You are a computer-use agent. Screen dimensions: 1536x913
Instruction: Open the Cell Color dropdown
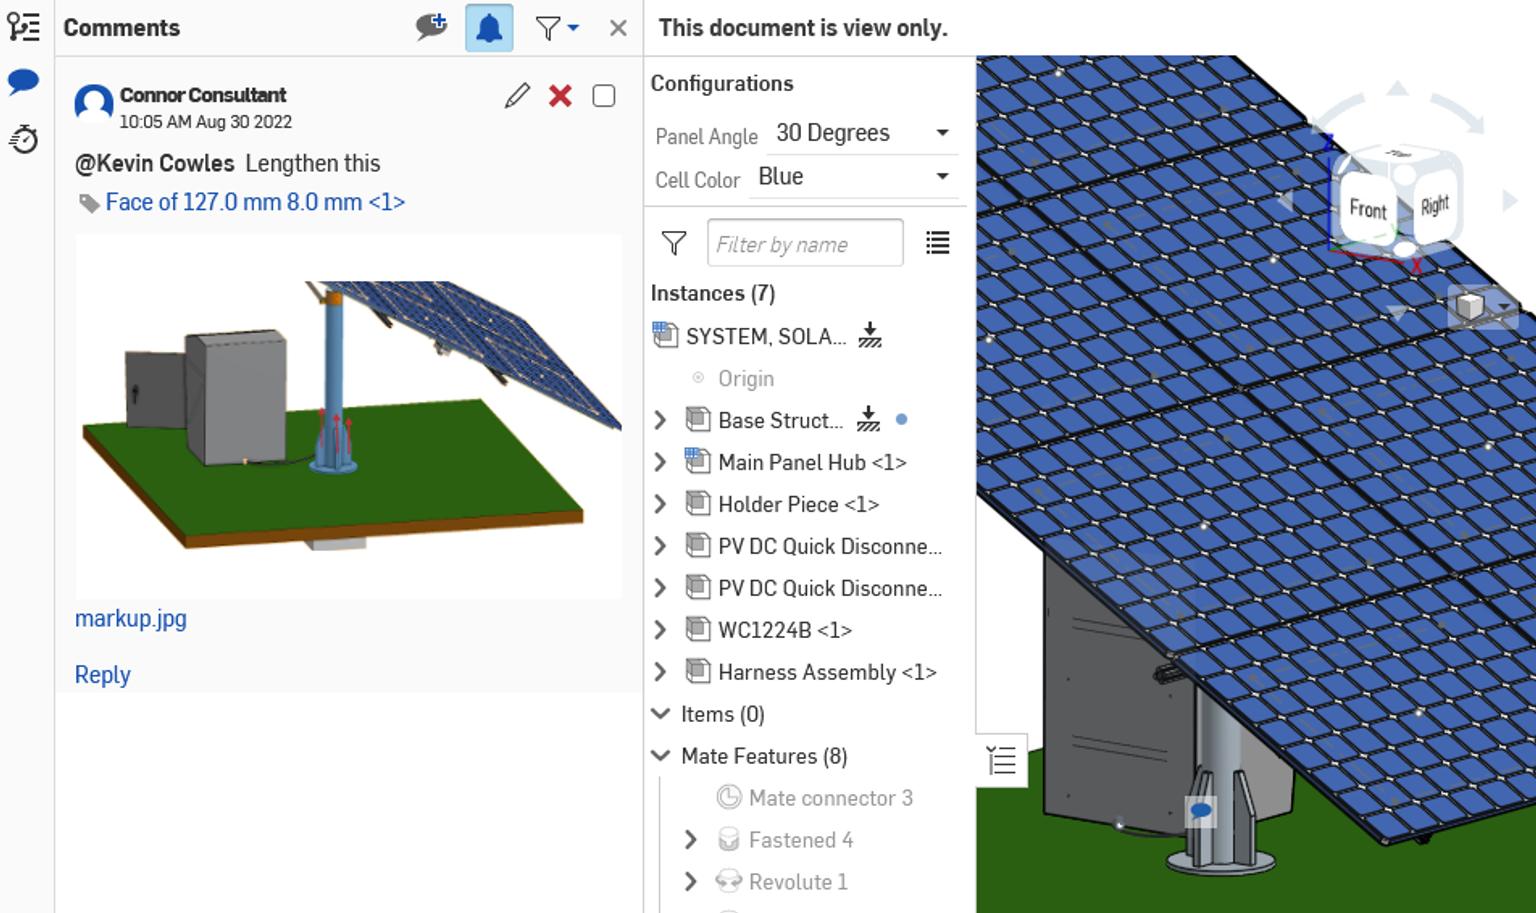[x=941, y=176]
